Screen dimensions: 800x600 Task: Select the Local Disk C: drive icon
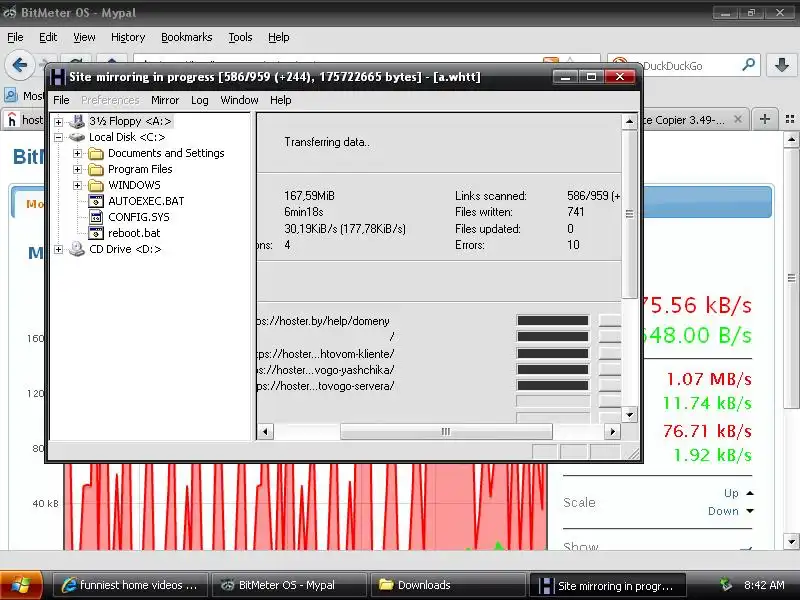point(77,137)
